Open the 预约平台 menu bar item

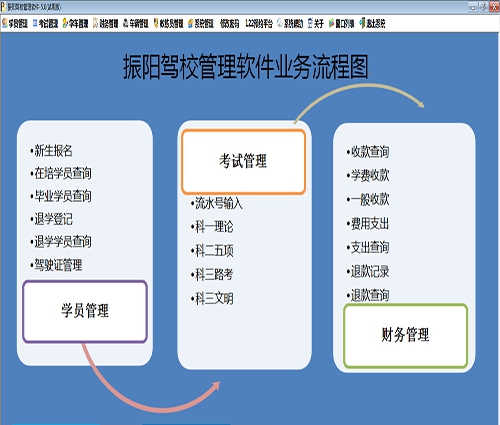click(259, 24)
